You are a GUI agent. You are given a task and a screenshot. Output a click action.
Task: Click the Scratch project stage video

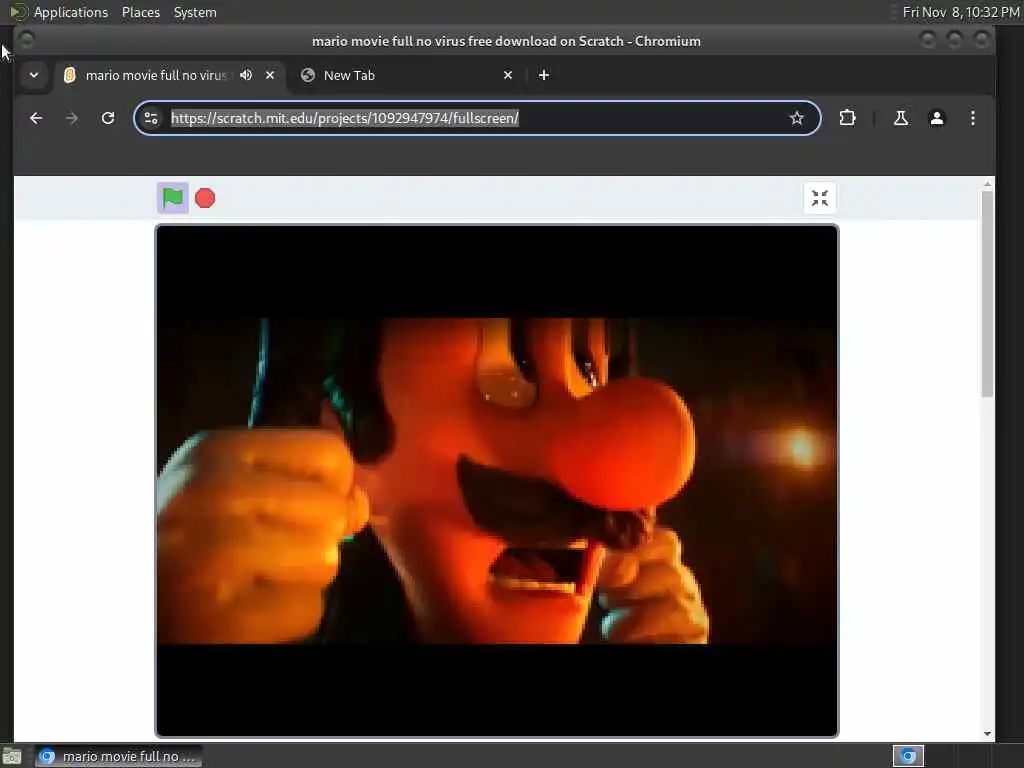[496, 481]
